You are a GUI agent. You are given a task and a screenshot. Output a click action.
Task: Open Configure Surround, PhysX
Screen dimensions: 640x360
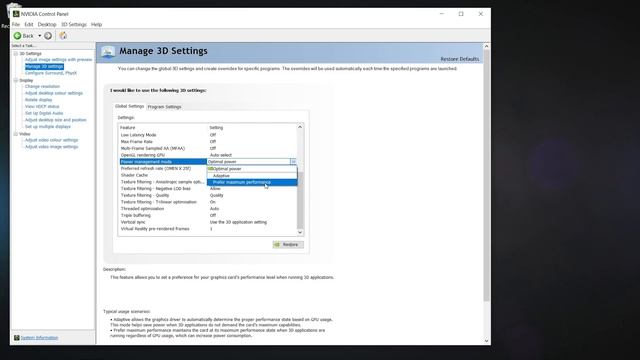(51, 73)
